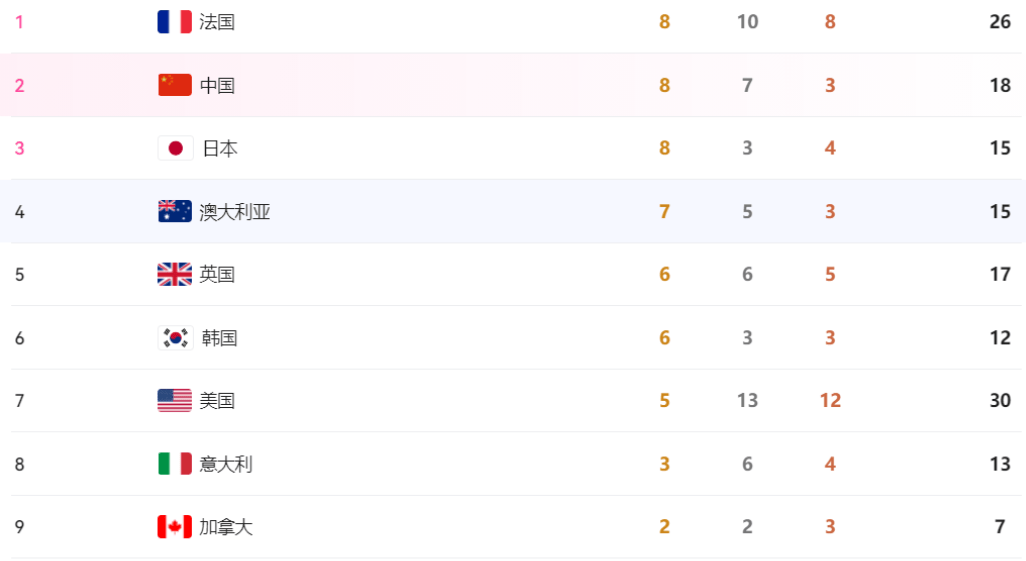Click the Canada flag icon
1026x561 pixels.
[x=175, y=527]
